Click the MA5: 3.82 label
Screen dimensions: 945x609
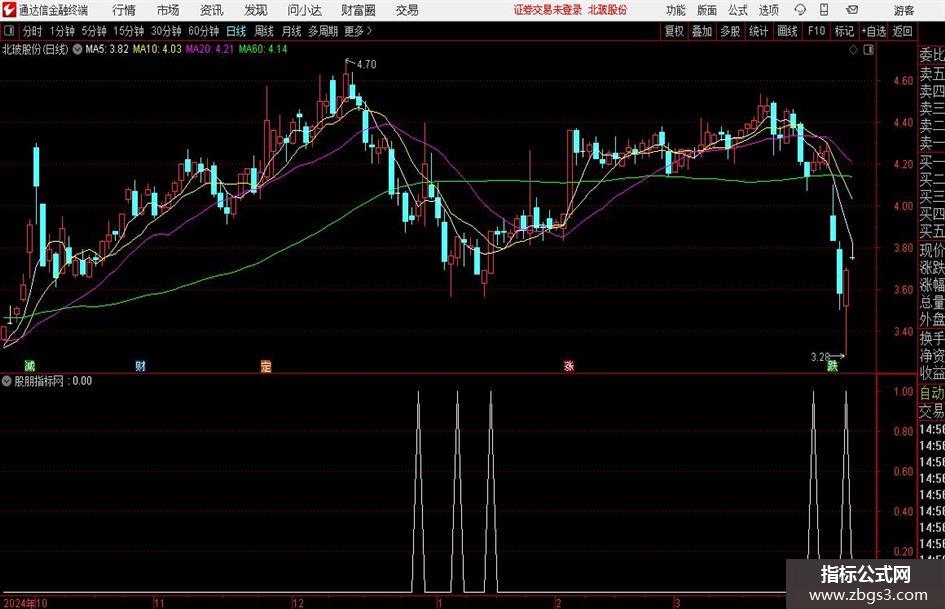(x=107, y=49)
